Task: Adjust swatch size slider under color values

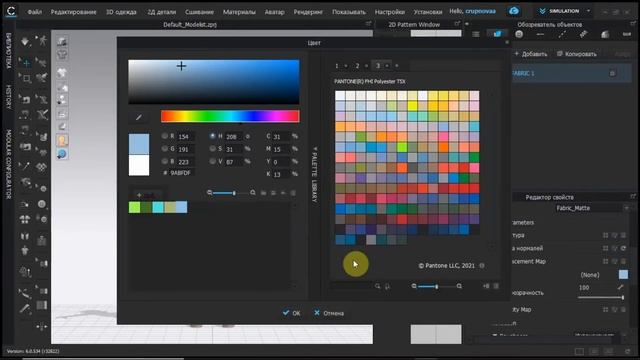Action: [x=224, y=193]
